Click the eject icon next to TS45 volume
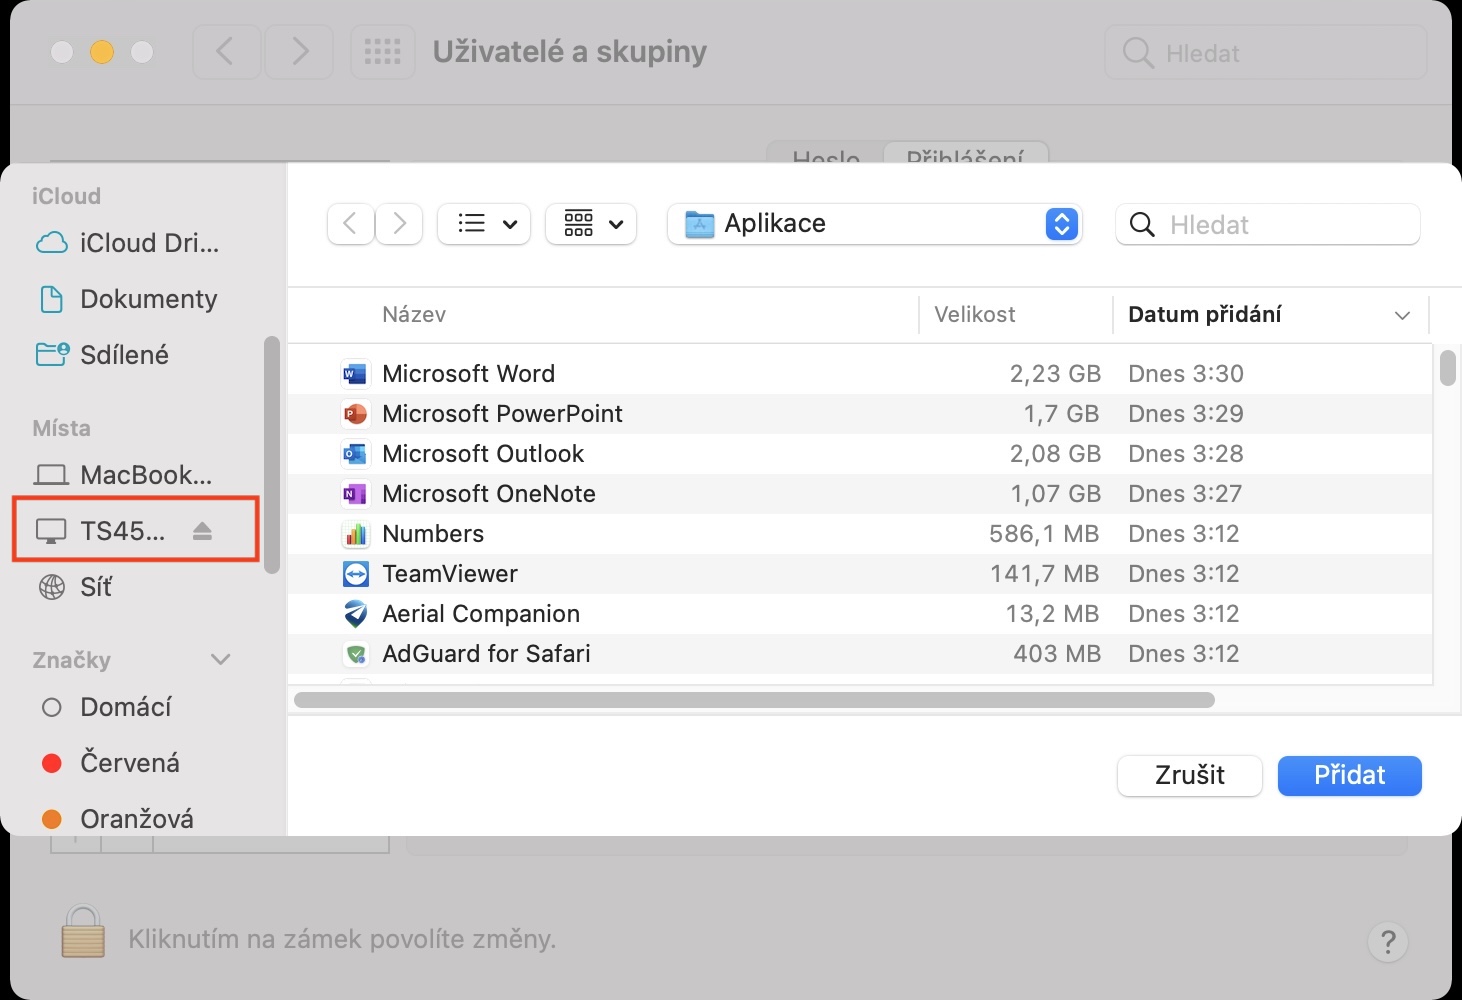The width and height of the screenshot is (1462, 1000). (203, 531)
